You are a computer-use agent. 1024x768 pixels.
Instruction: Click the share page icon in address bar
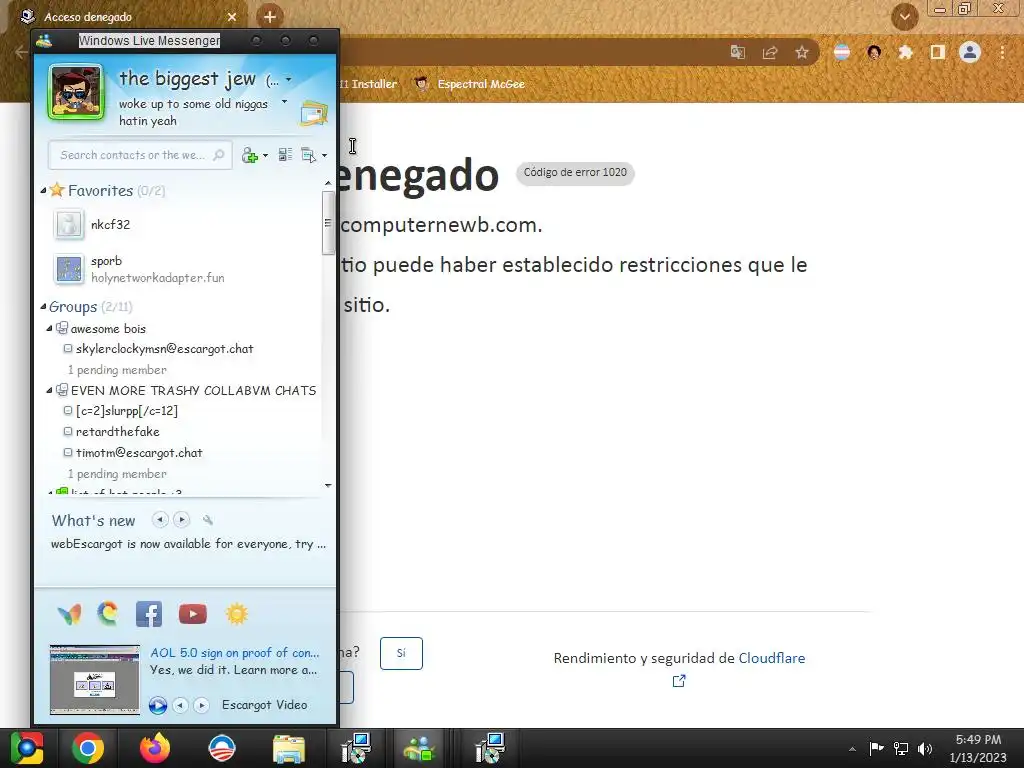pos(770,52)
